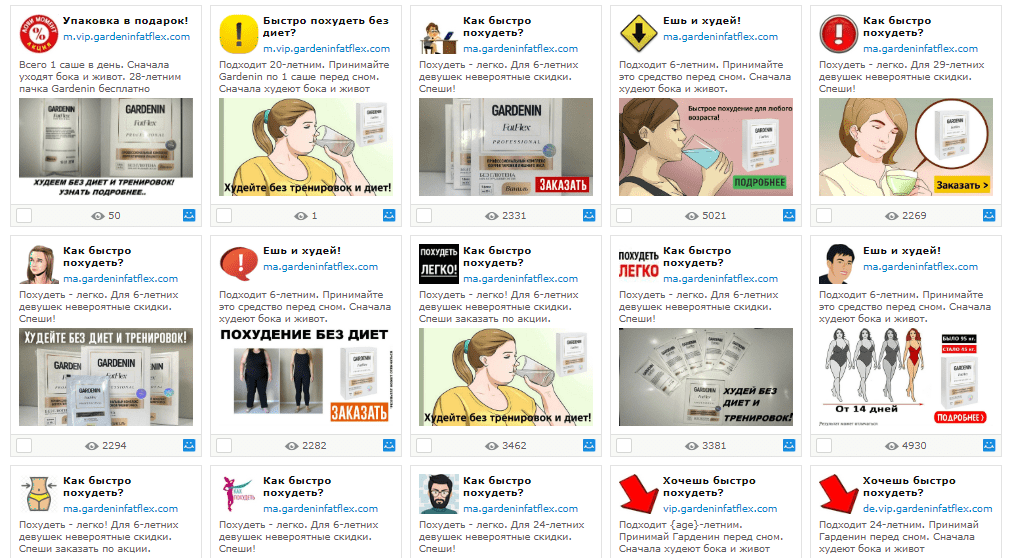Screen dimensions: 1013x558
Task: Open the m.vip.gardeninfatflex.com link under 'Упаковка в подарок!'
Action: [x=127, y=37]
